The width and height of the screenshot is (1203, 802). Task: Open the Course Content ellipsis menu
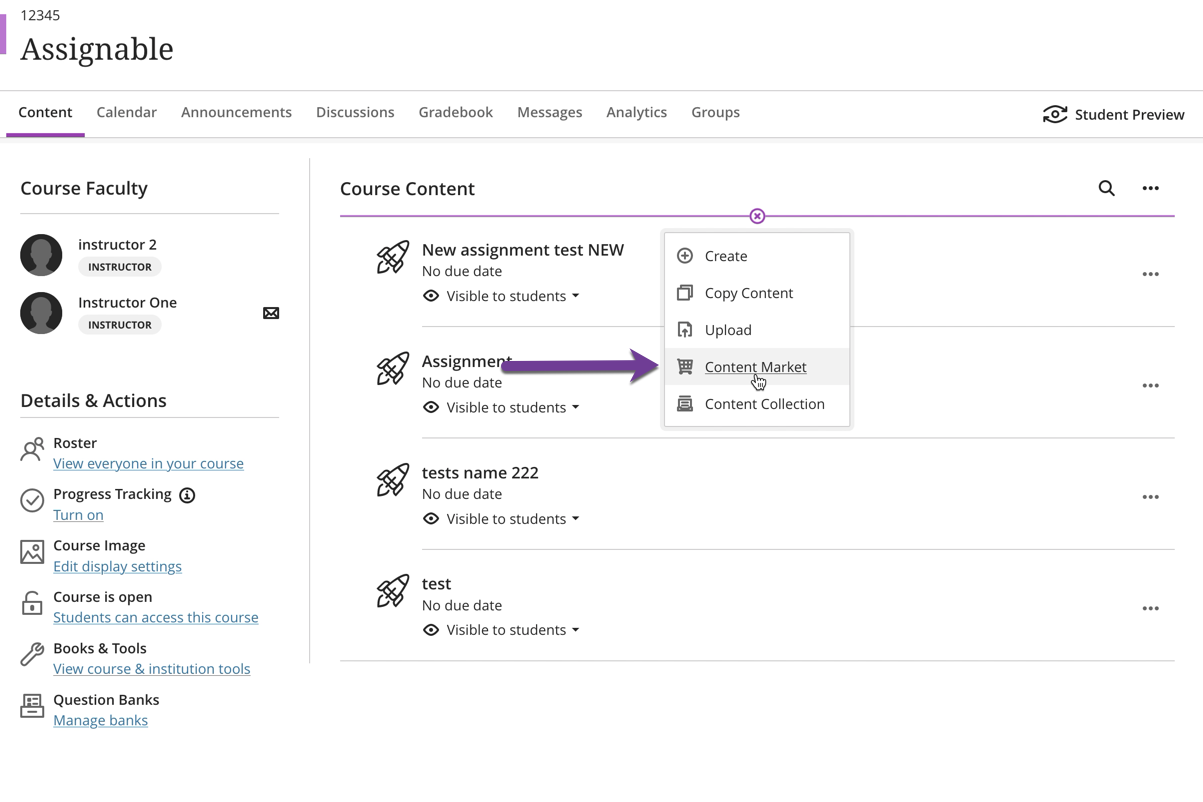pos(1150,188)
